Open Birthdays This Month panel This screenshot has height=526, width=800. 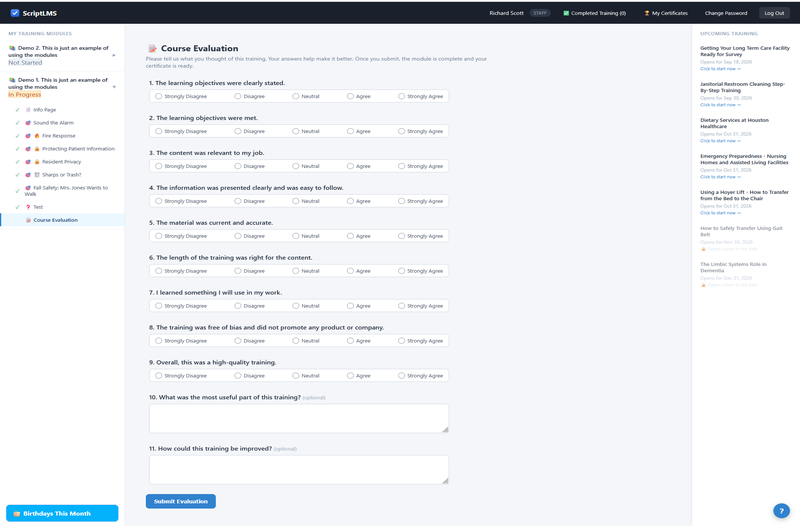coord(62,513)
